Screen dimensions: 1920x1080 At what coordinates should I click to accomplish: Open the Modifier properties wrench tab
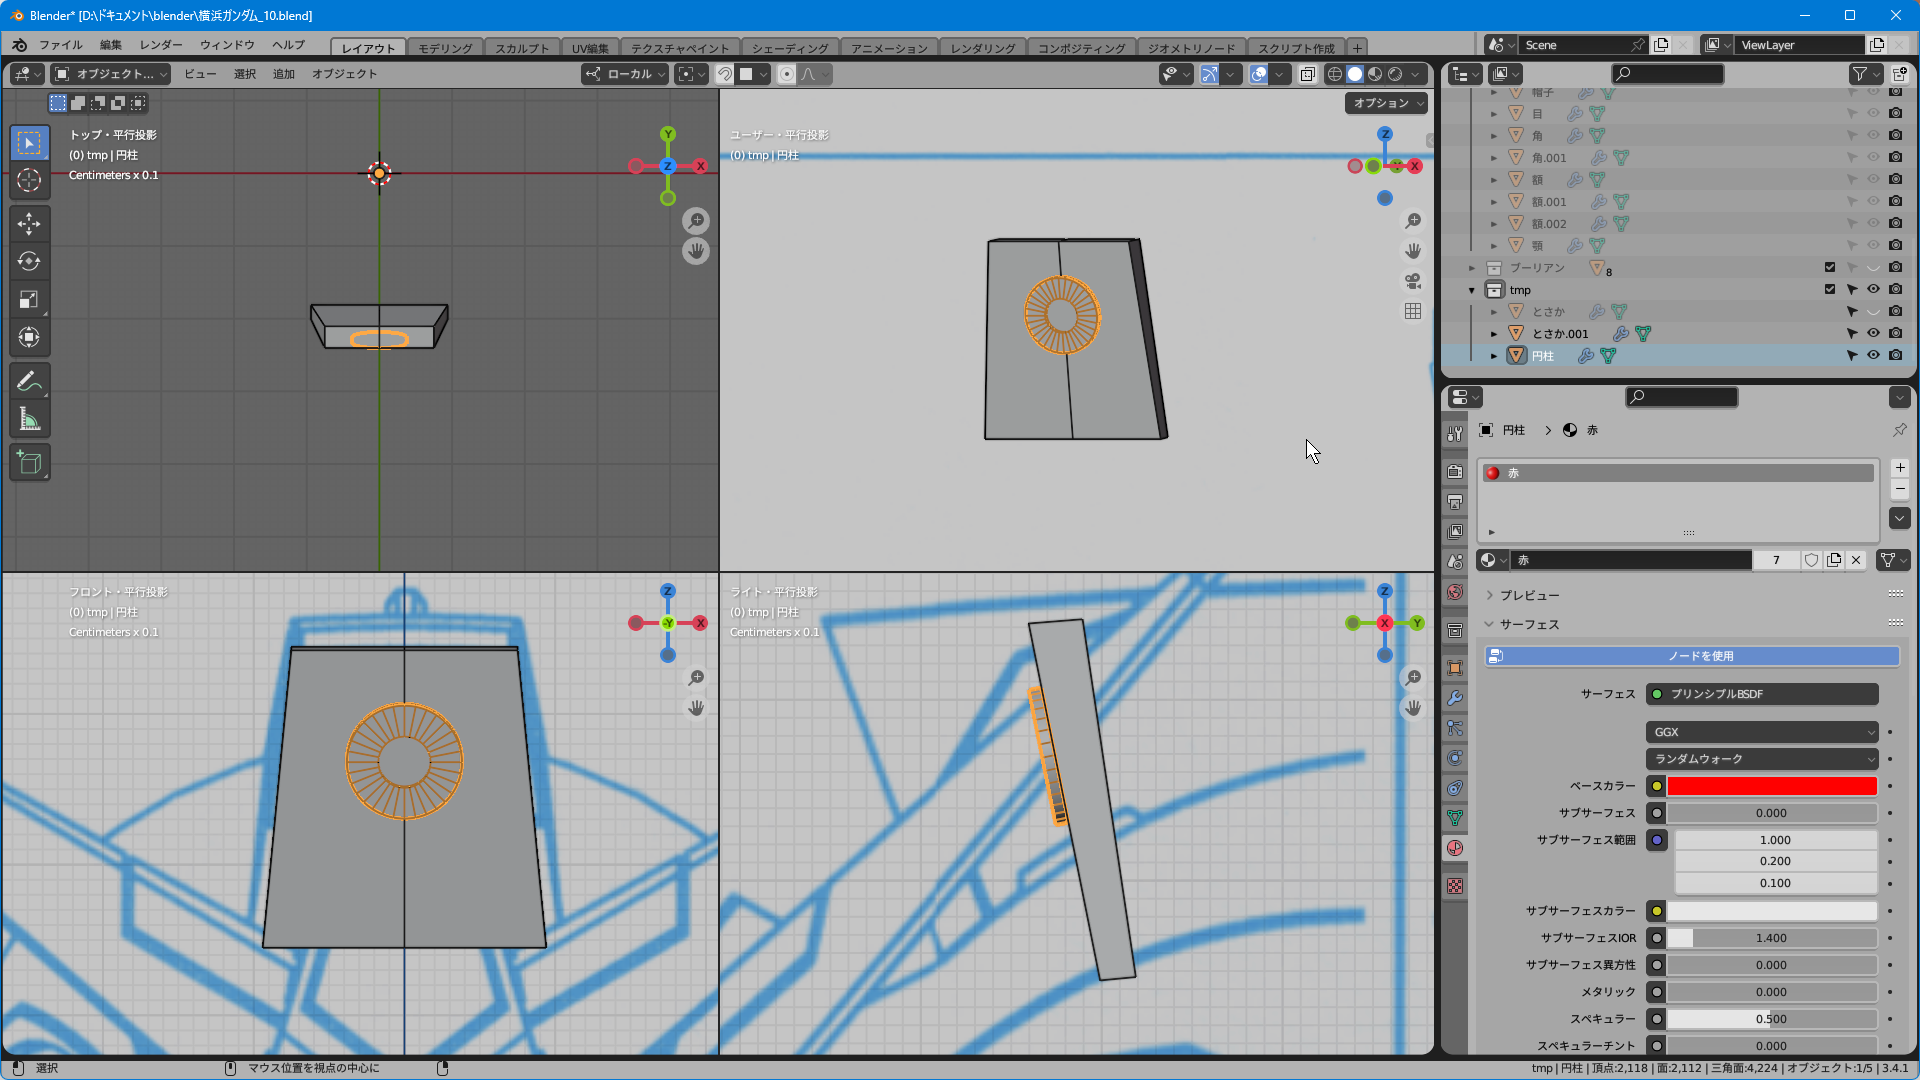point(1455,698)
